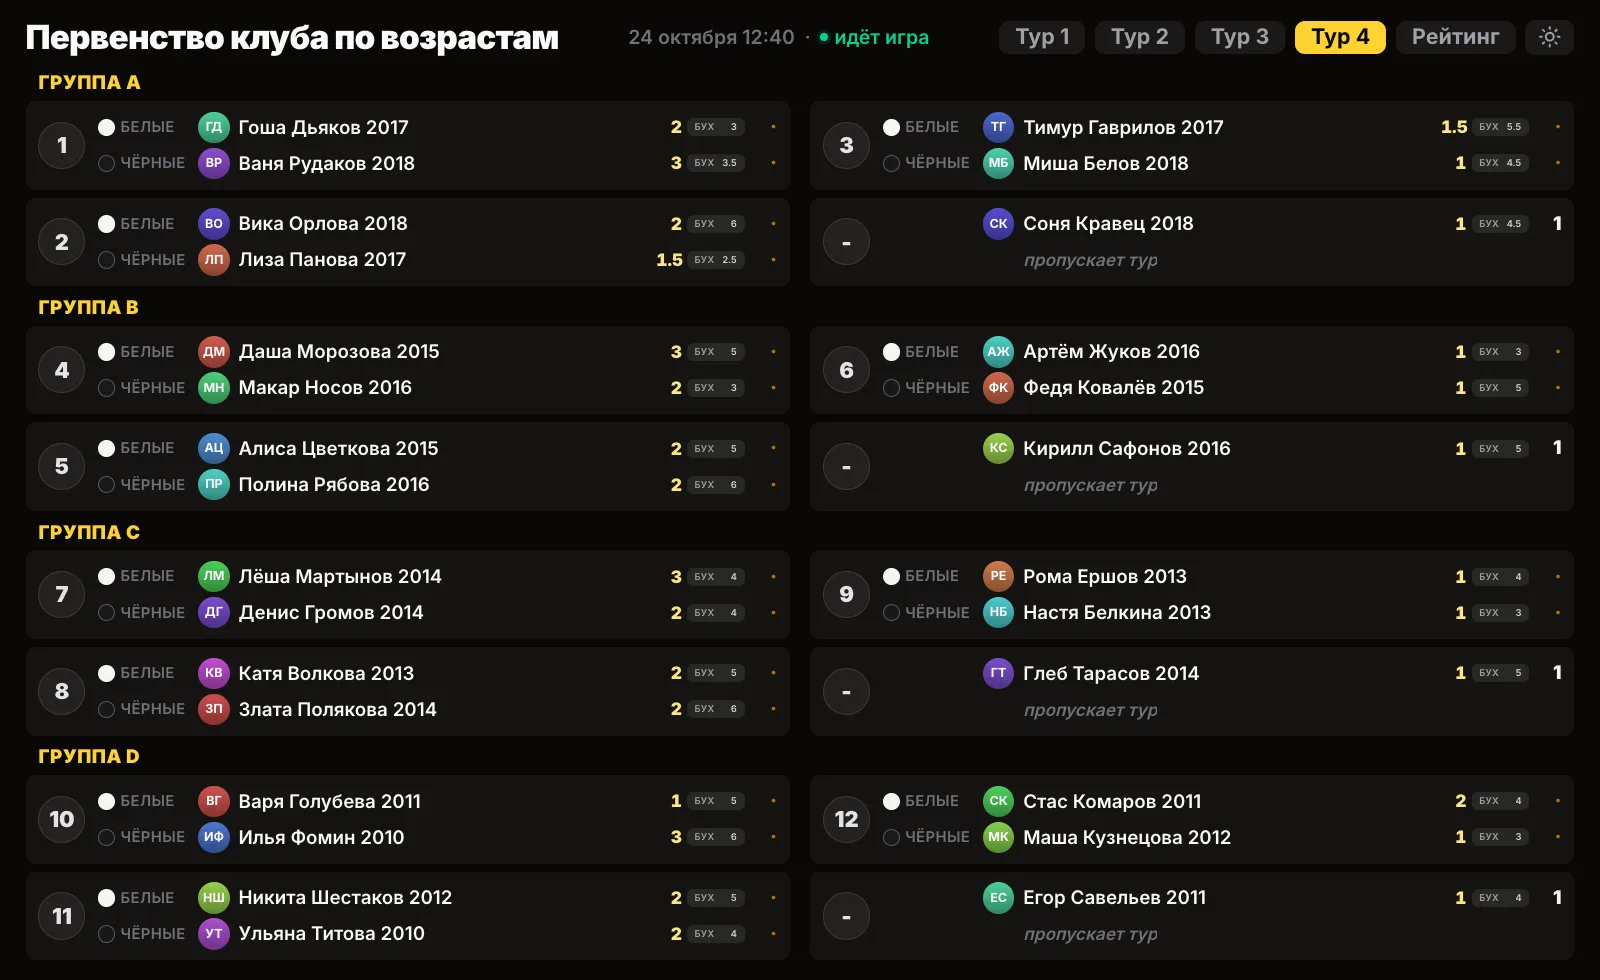The image size is (1600, 980).
Task: Click Глеб Тарасов's ГТ avatar
Action: 998,673
